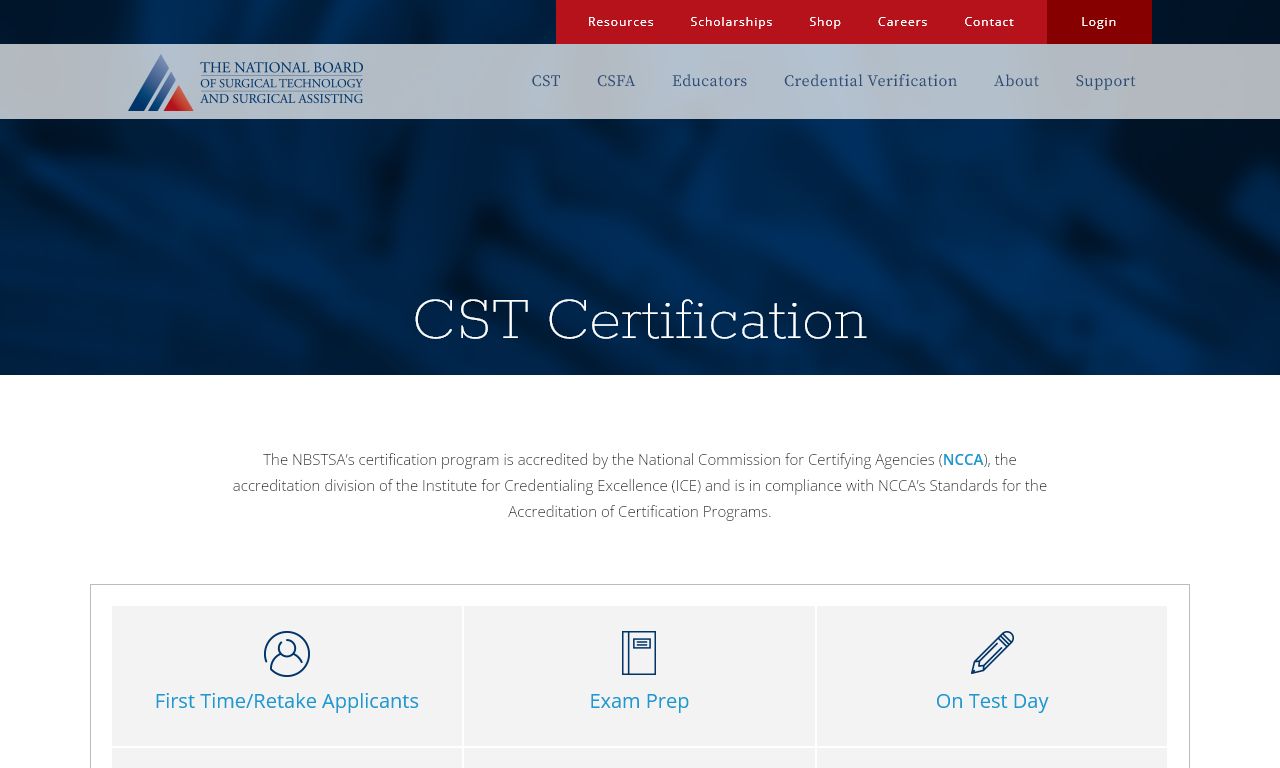1280x768 pixels.
Task: Click the On Test Day pencil icon
Action: tap(992, 653)
